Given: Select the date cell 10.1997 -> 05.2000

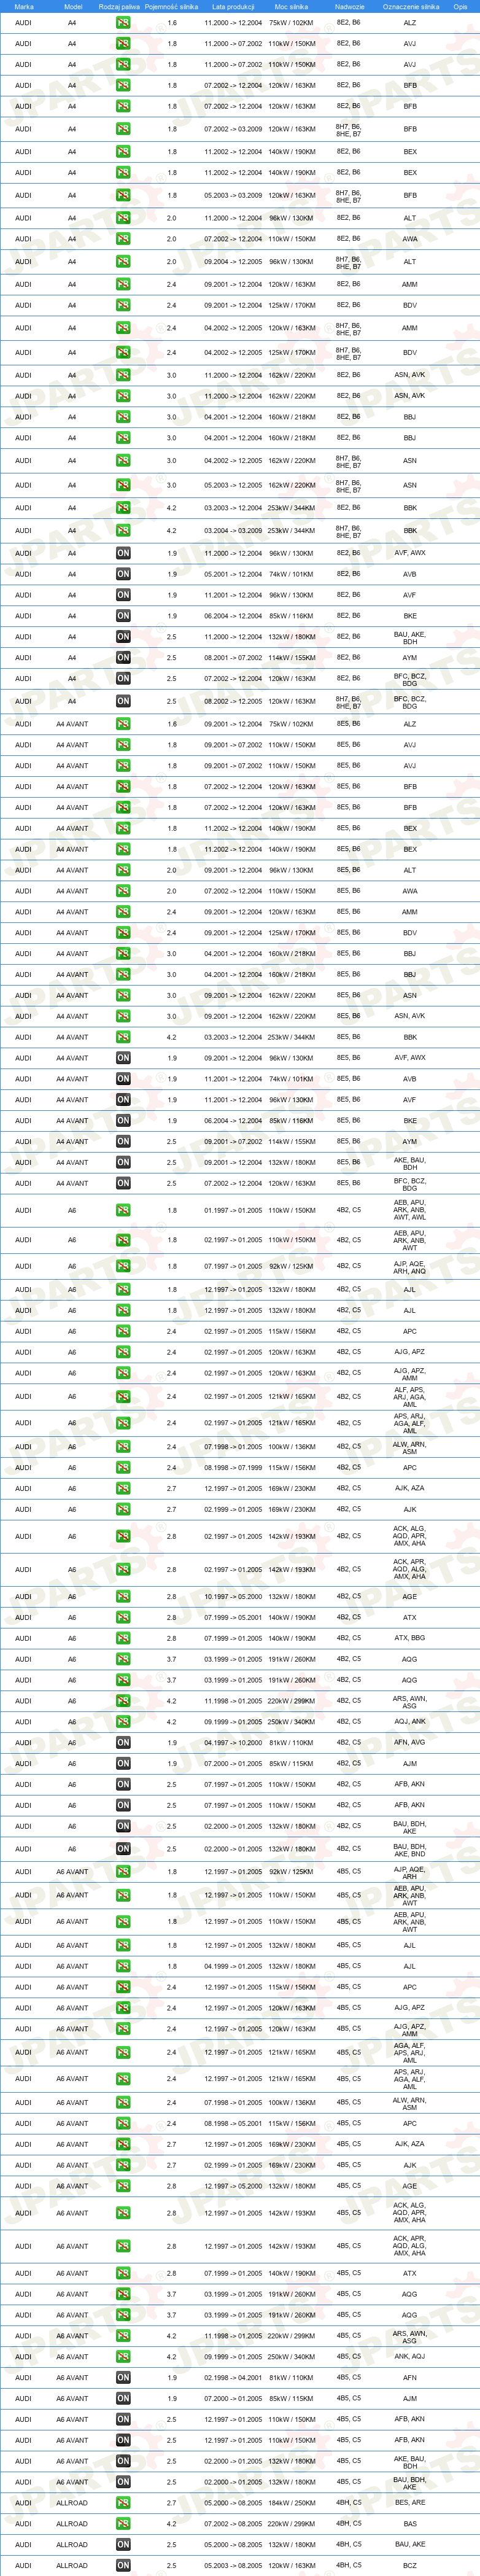Looking at the screenshot, I should pyautogui.click(x=233, y=1597).
